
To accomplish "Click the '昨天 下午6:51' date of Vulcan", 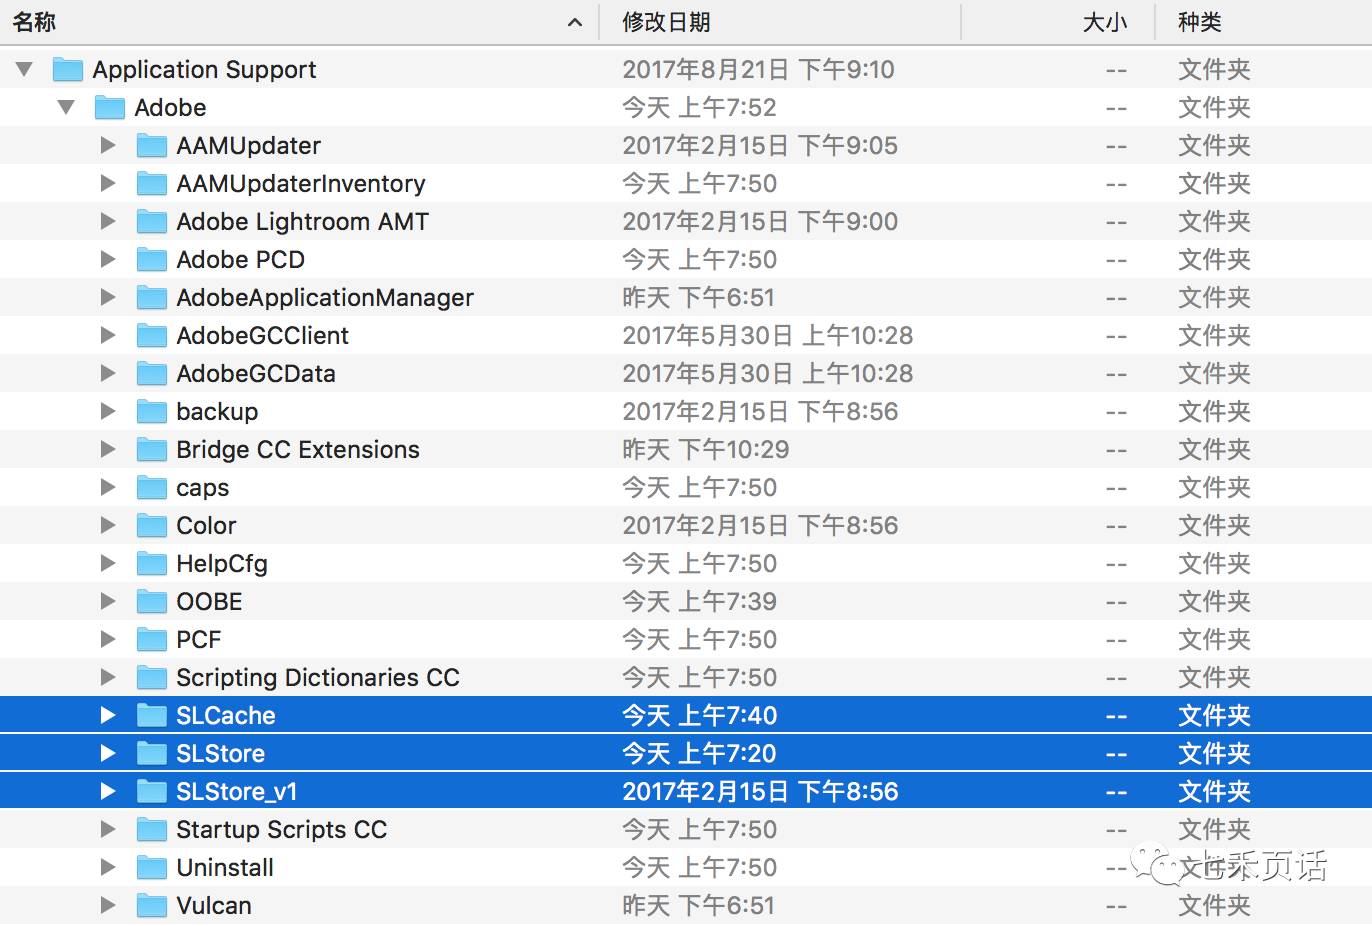I will [698, 905].
